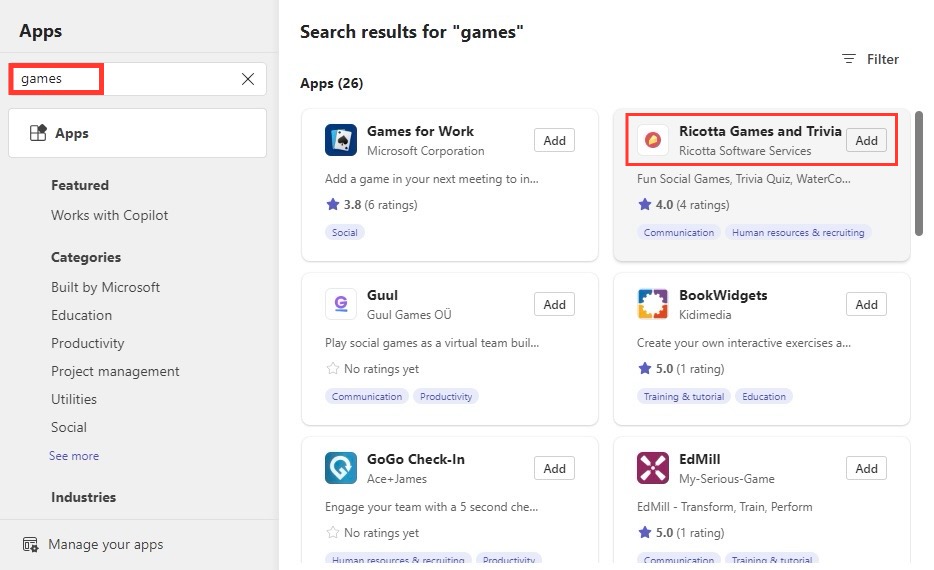Click the Filter icon
This screenshot has width=934, height=570.
click(849, 59)
